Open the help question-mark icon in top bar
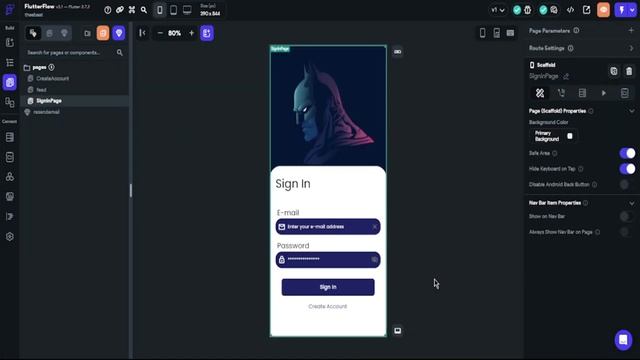640x360 pixels. click(107, 10)
